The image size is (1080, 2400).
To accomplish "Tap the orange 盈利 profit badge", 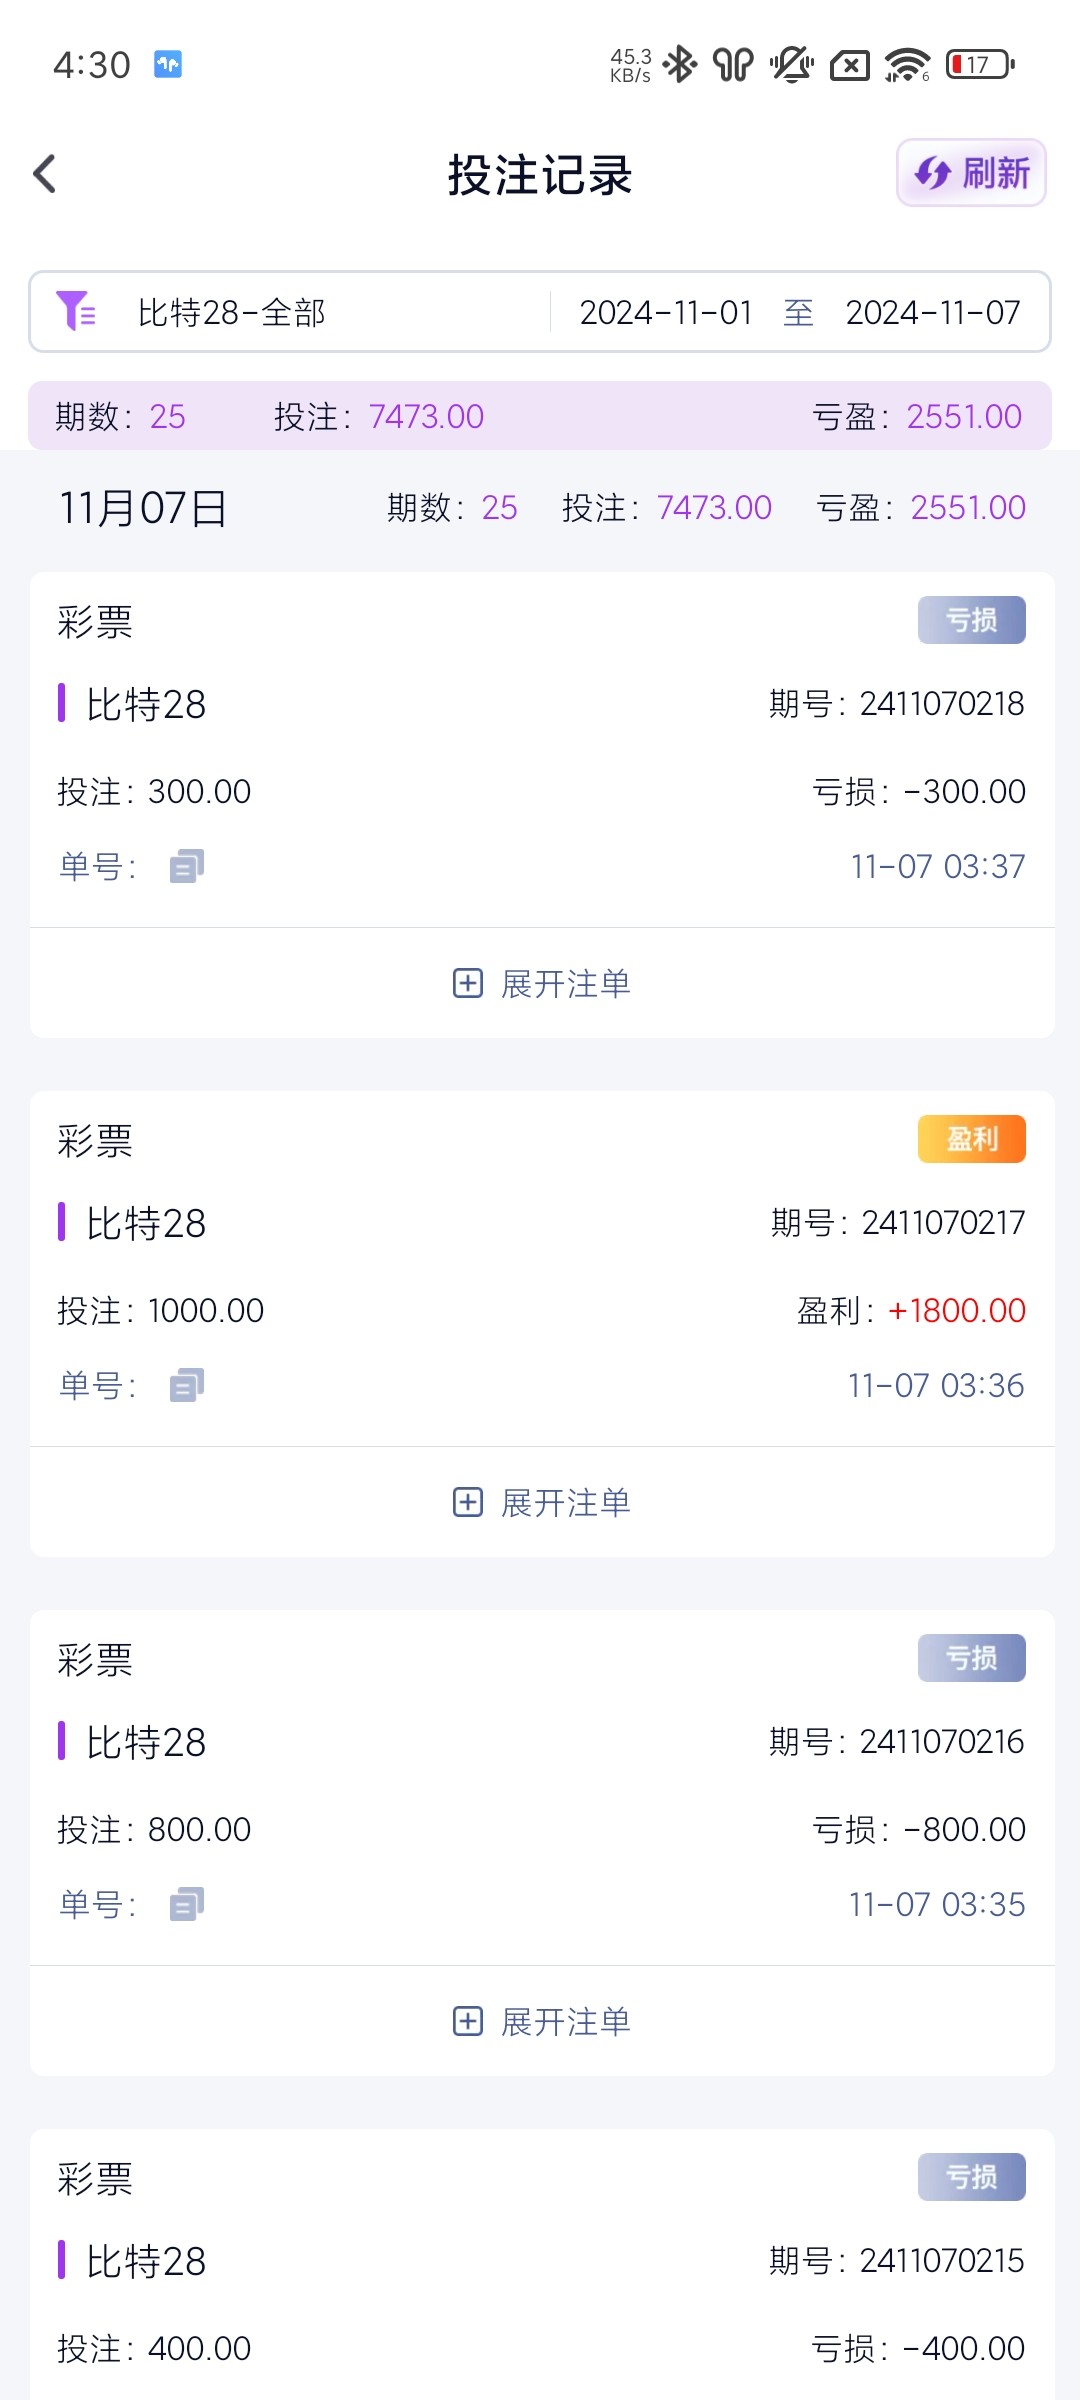I will click(x=971, y=1139).
